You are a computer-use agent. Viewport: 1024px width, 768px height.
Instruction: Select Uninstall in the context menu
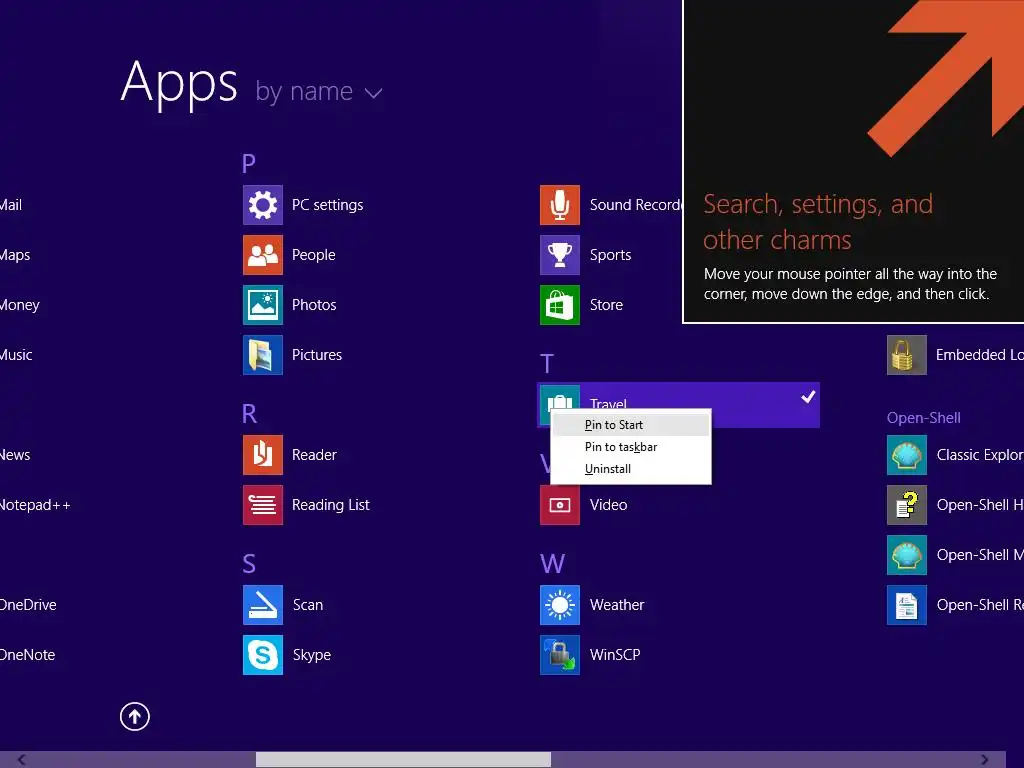pyautogui.click(x=631, y=469)
